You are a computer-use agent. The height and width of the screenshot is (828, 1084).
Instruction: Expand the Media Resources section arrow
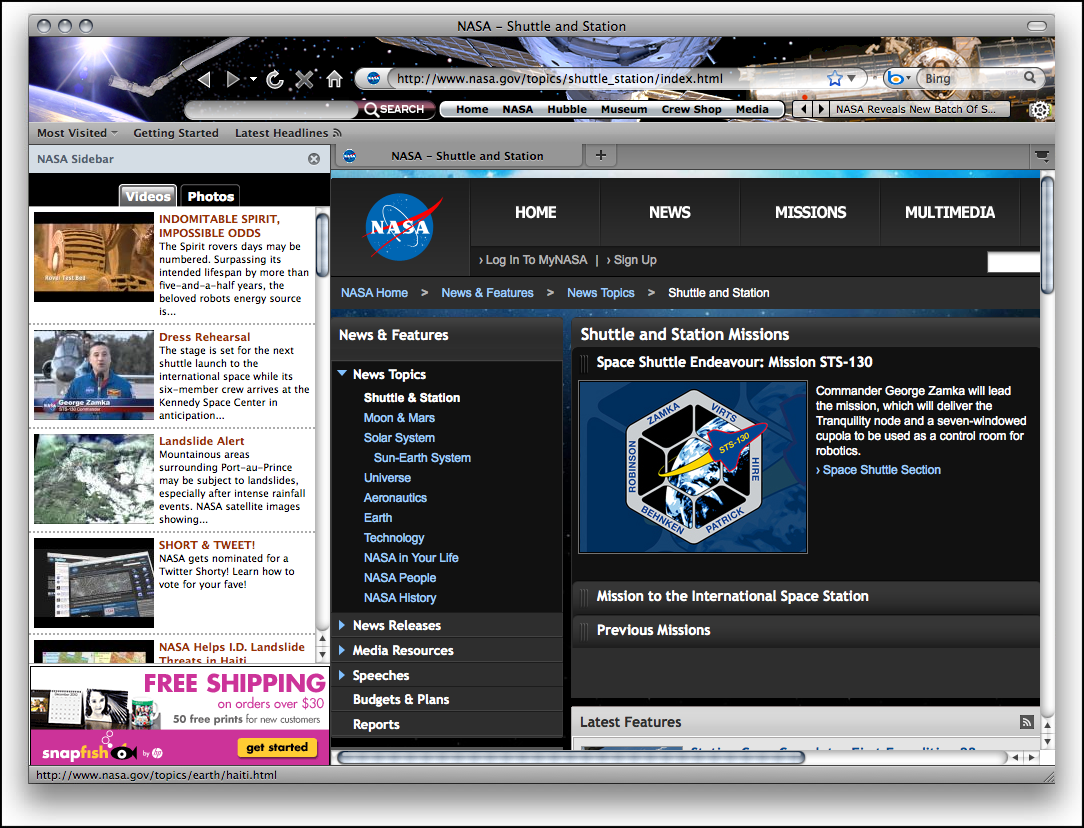pos(342,650)
